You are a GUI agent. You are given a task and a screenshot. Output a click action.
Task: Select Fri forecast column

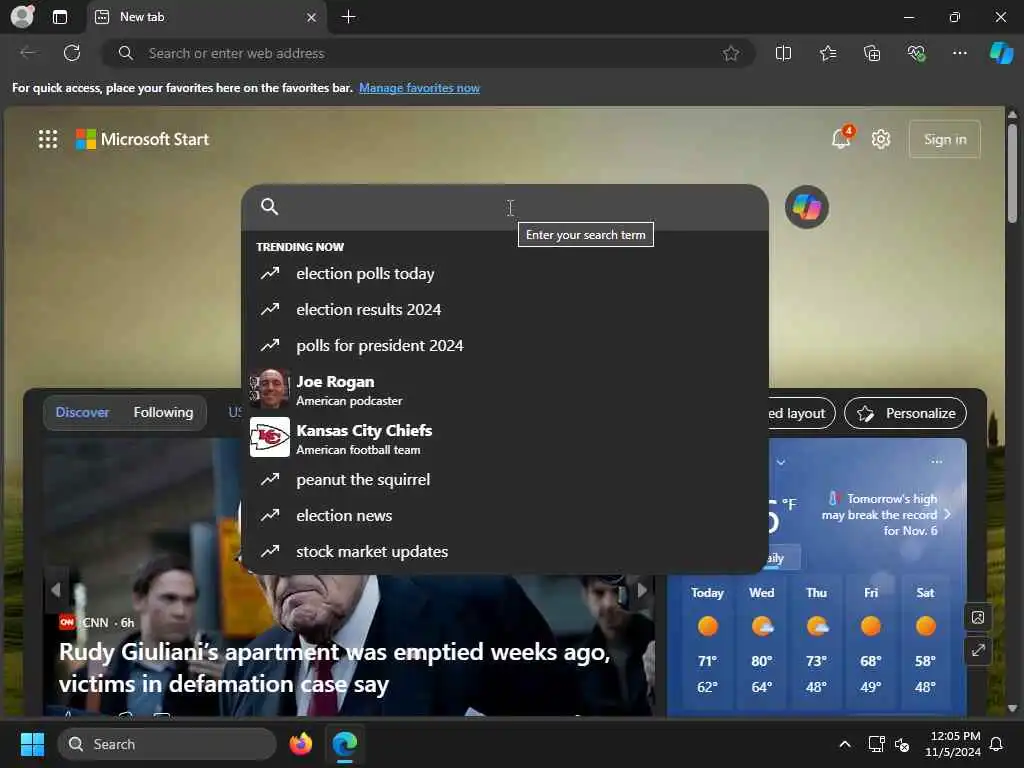[871, 643]
